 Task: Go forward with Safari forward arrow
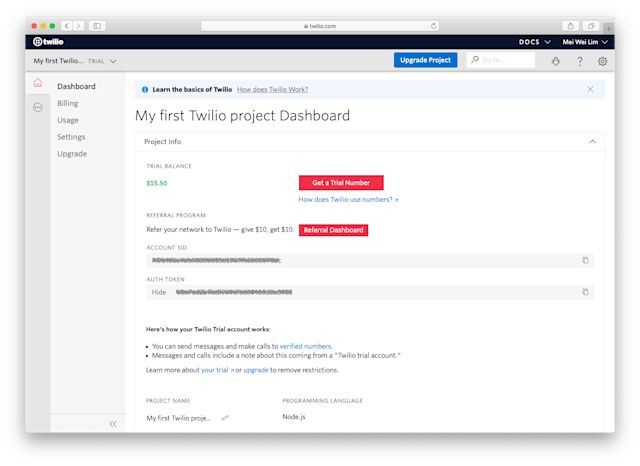pos(78,26)
